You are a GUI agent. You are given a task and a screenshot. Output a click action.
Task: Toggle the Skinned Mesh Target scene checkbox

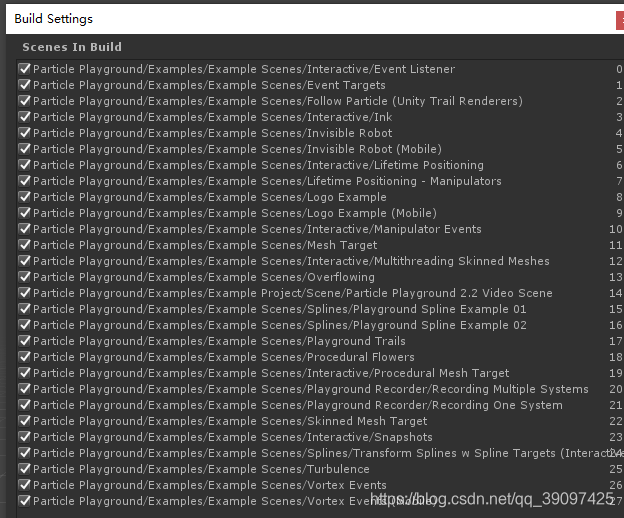25,421
